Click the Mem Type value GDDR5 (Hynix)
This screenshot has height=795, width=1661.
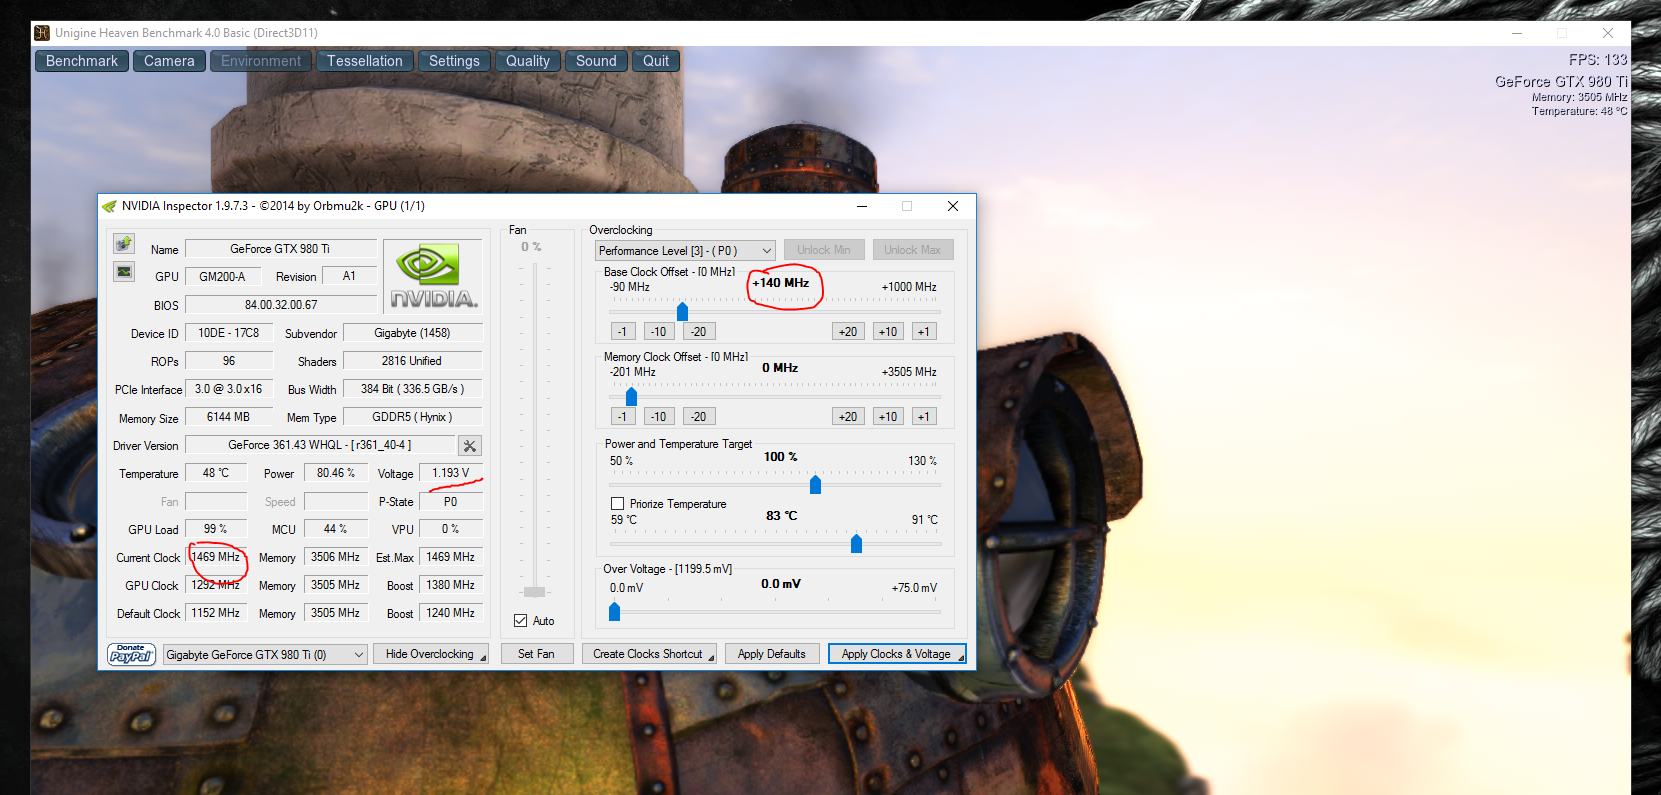click(413, 417)
